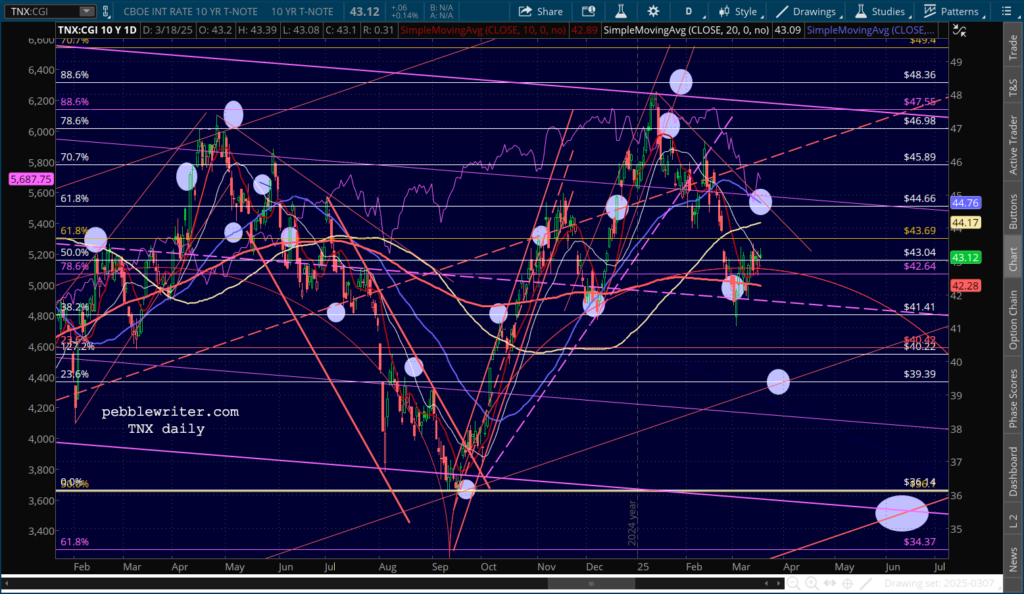Viewport: 1024px width, 594px height.
Task: Open the Style menu
Action: (x=738, y=11)
